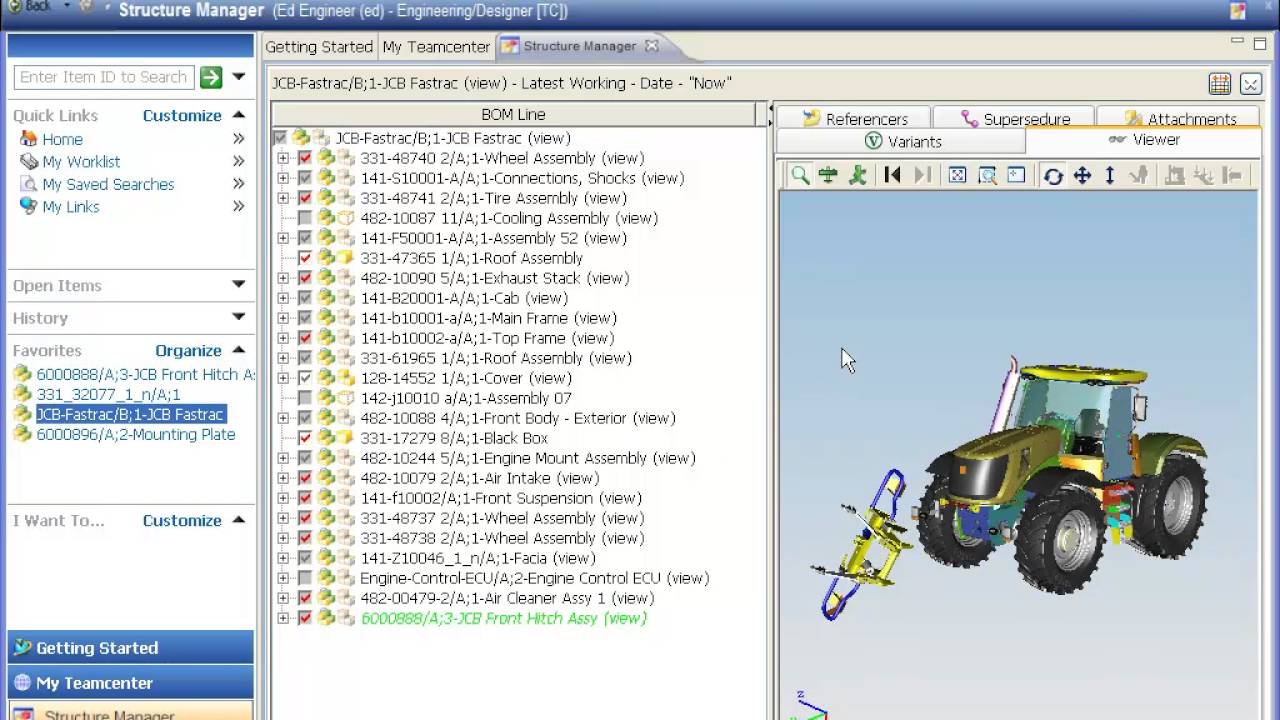Expand the Main Frame tree node
This screenshot has height=720, width=1280.
[283, 318]
